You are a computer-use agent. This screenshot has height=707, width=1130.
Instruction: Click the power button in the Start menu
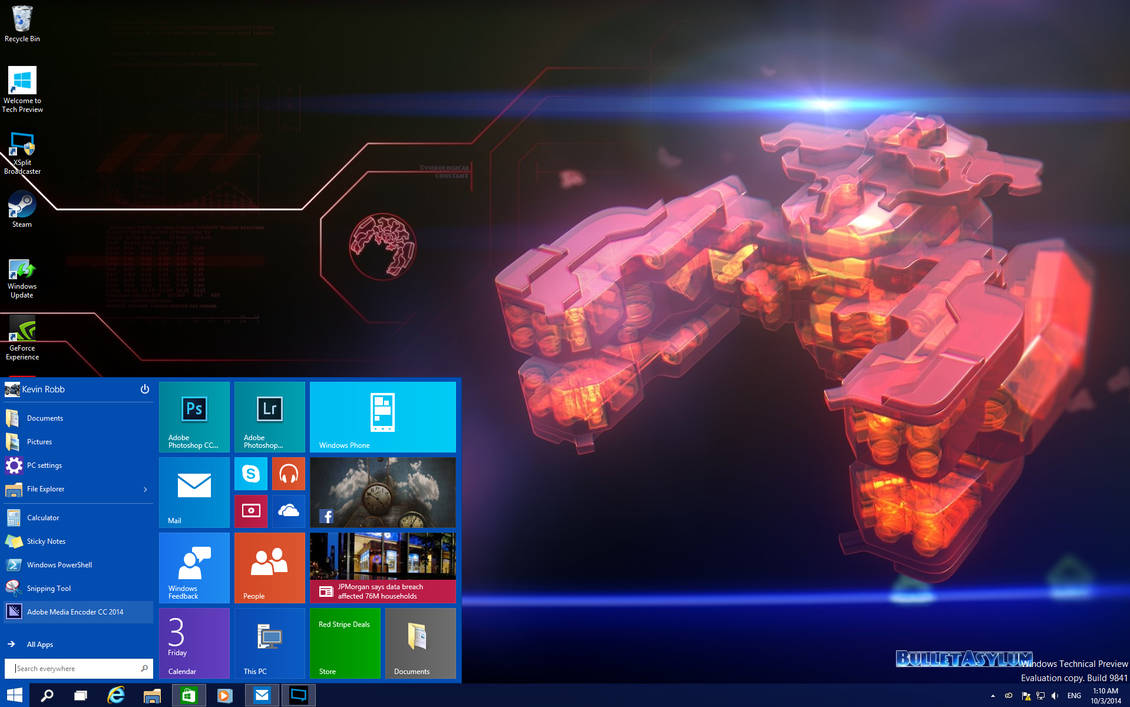pyautogui.click(x=145, y=389)
